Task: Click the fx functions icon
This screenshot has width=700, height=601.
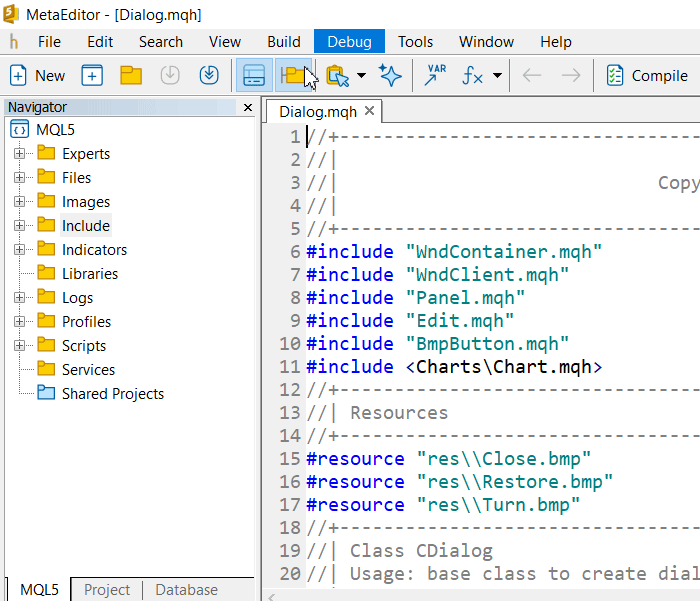Action: click(x=472, y=75)
